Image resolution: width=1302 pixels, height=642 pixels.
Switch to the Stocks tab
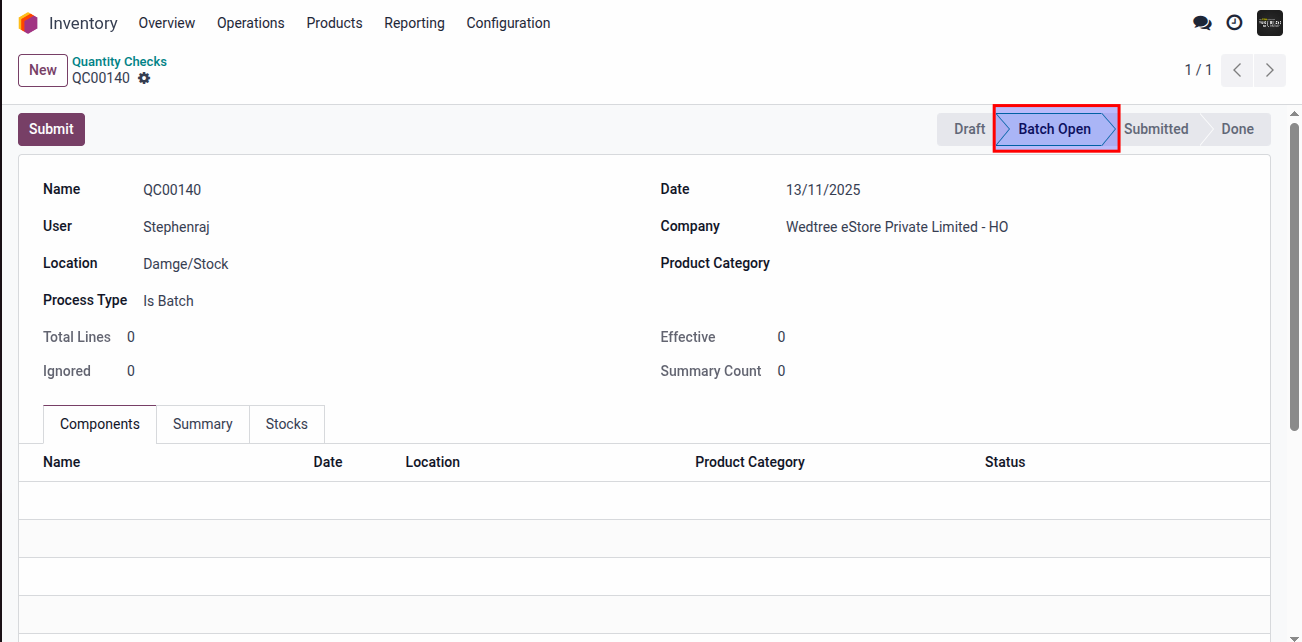click(x=286, y=424)
